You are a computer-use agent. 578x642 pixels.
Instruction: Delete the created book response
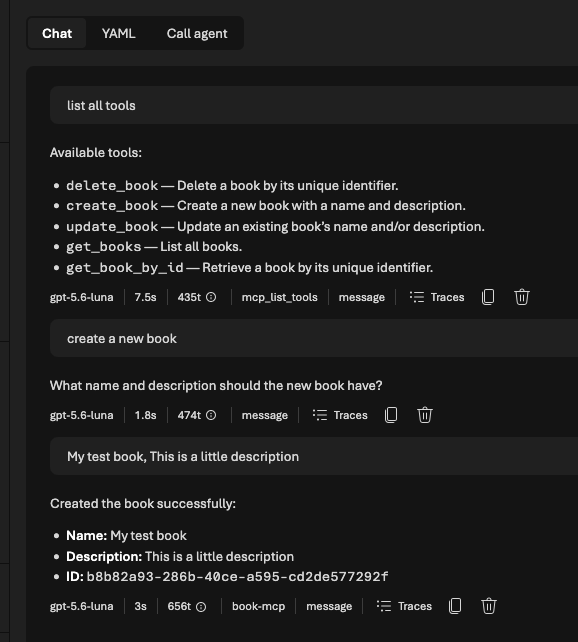point(489,606)
